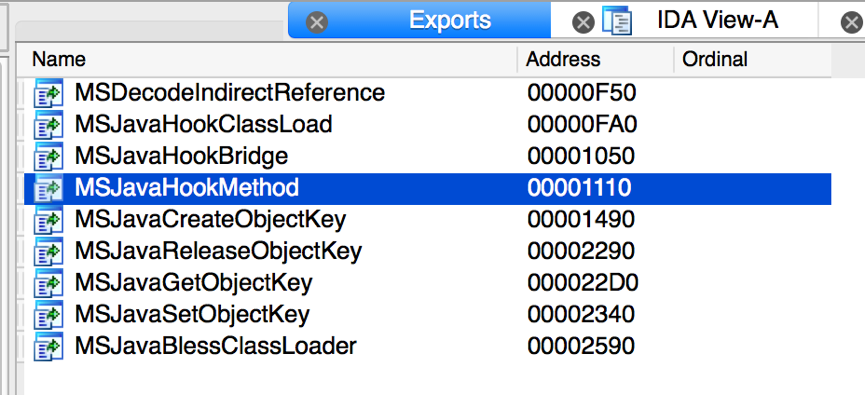The height and width of the screenshot is (395, 865).
Task: Click the MSJavaBlessClassLoader export icon
Action: (49, 347)
